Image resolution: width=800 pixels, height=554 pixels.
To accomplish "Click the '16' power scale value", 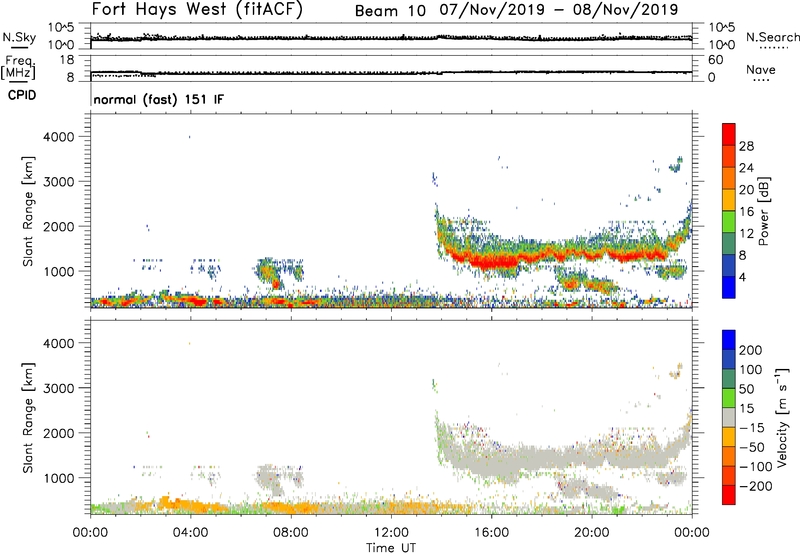I will 746,212.
